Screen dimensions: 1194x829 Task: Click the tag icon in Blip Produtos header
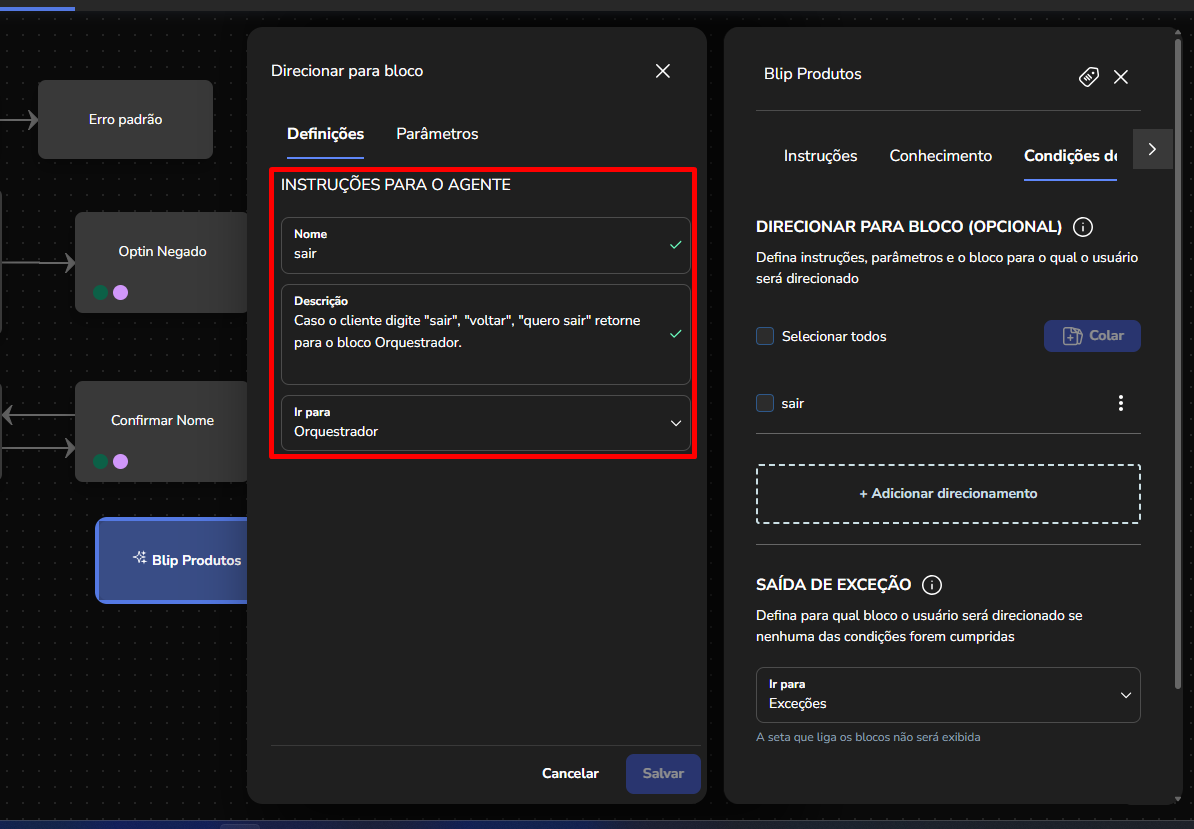tap(1089, 77)
